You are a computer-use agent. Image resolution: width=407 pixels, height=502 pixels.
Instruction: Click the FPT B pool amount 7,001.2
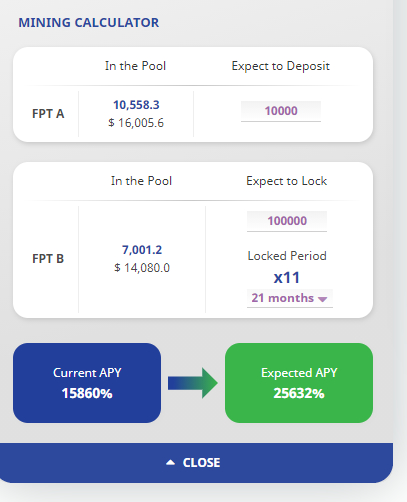tap(142, 250)
